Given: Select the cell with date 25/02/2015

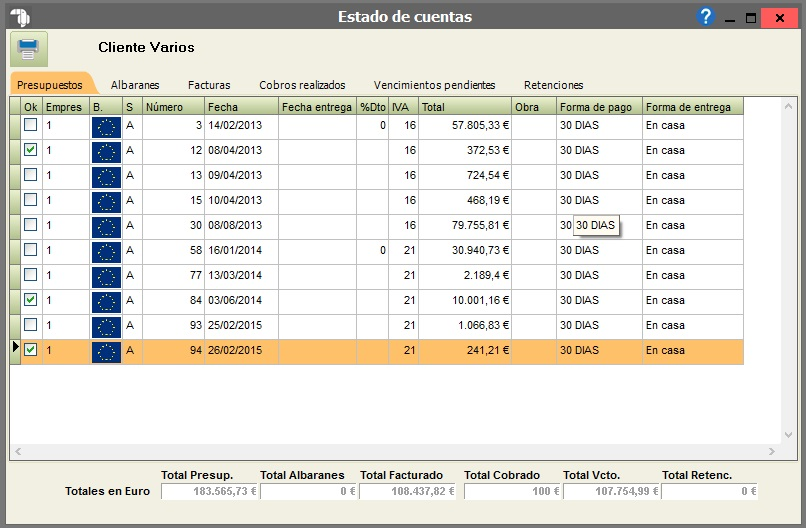Looking at the screenshot, I should tap(242, 327).
